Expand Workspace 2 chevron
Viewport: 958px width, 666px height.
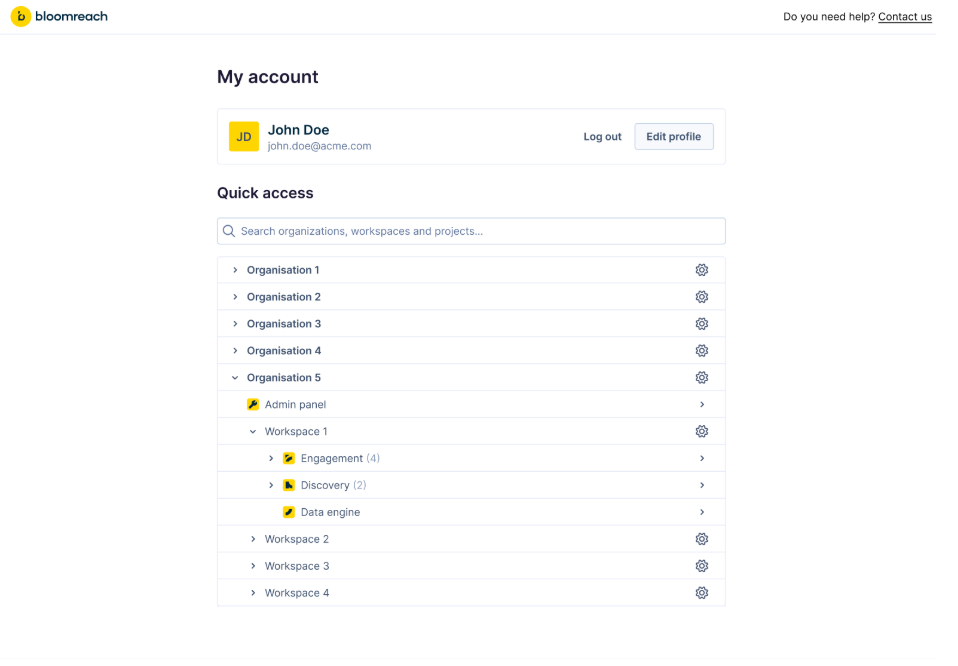[x=253, y=539]
